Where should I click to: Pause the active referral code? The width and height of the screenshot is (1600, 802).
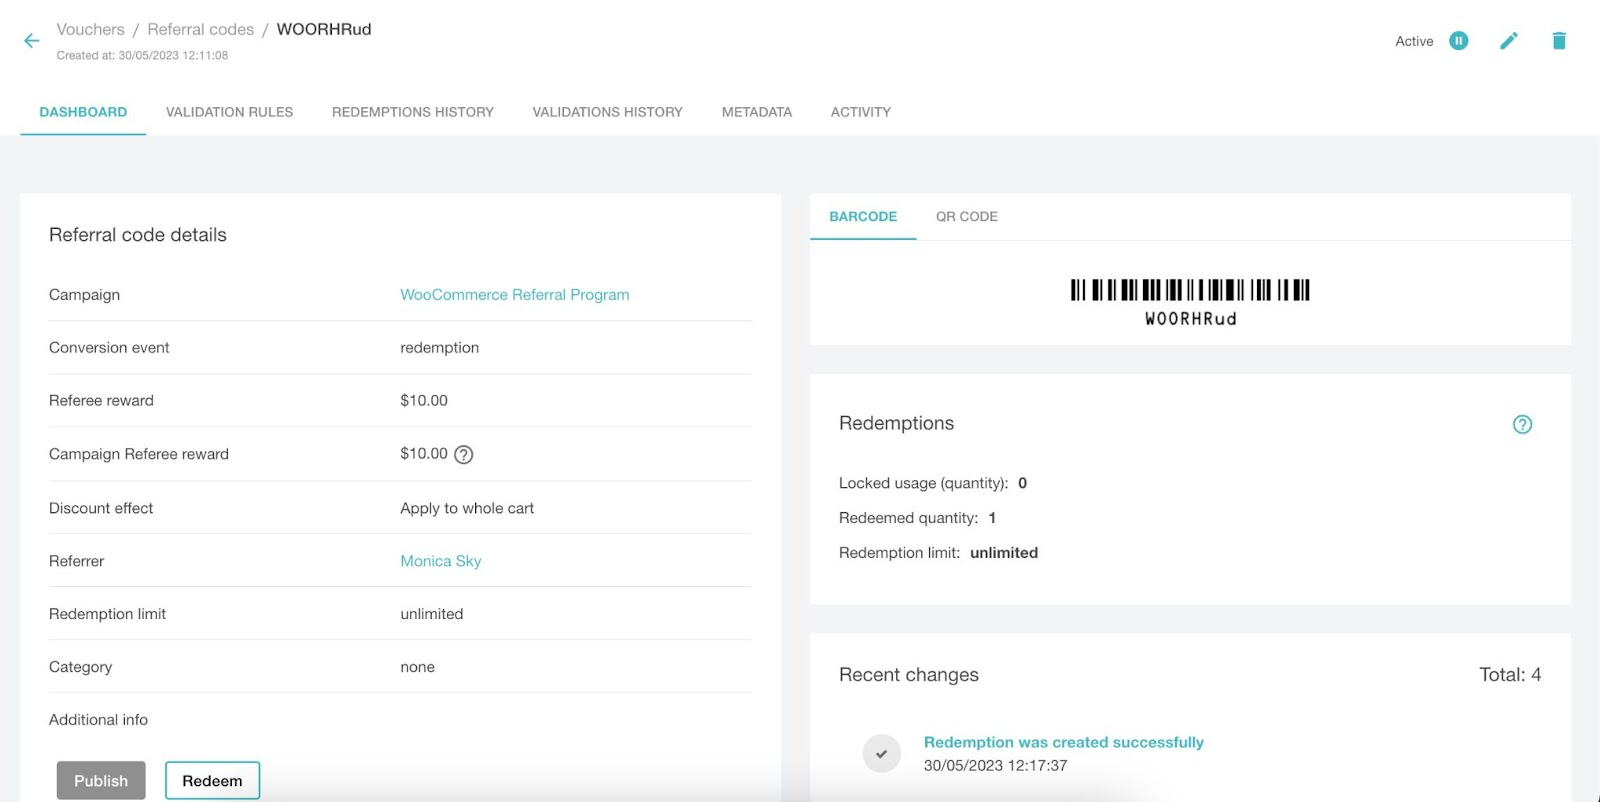[1459, 41]
